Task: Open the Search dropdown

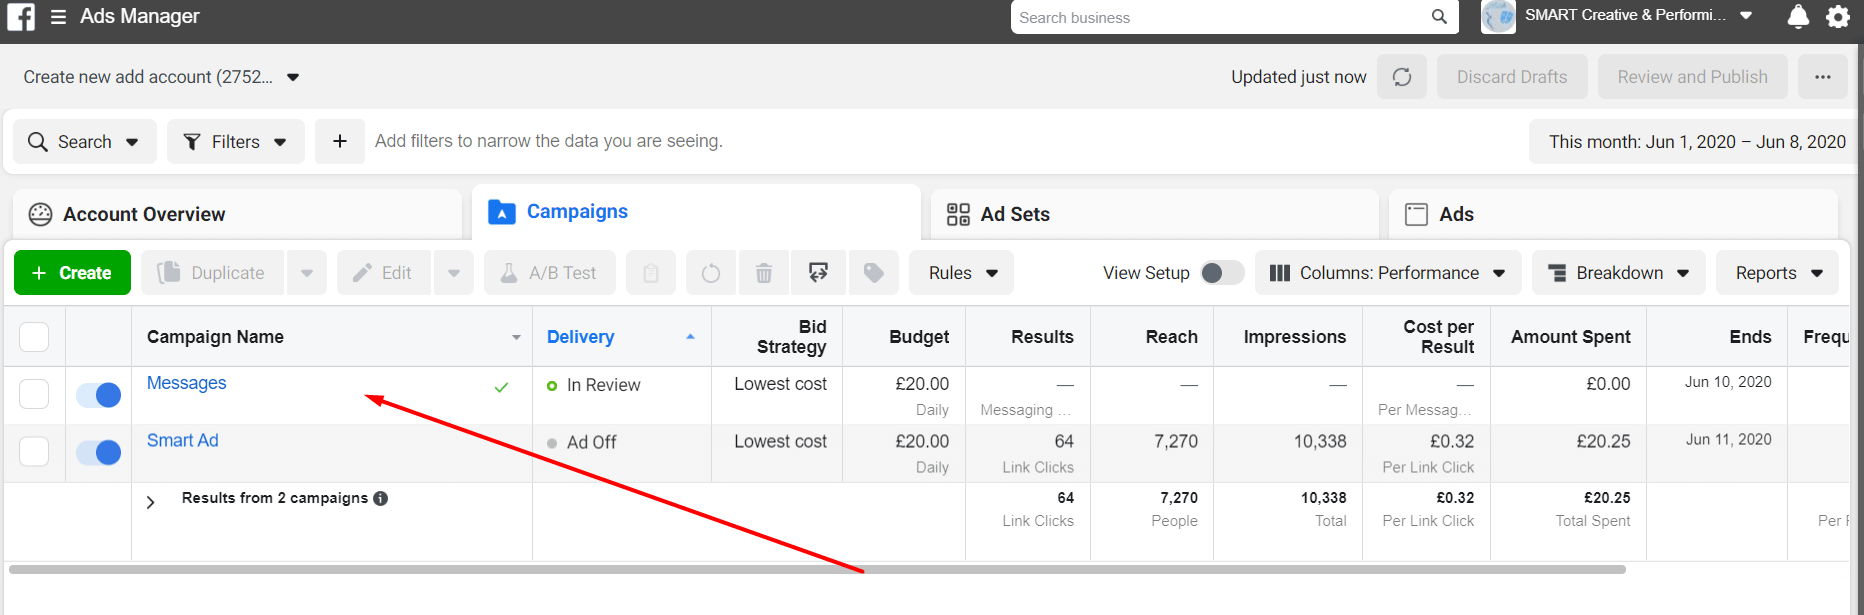Action: pos(84,141)
